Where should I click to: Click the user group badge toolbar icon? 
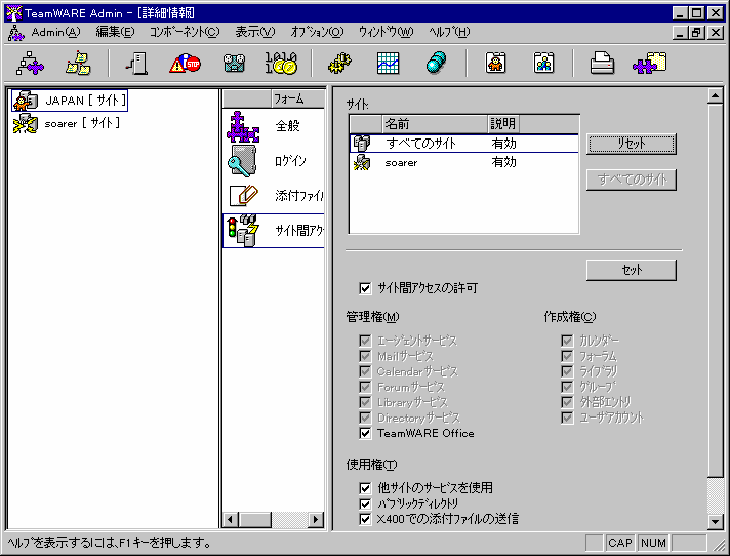click(544, 63)
